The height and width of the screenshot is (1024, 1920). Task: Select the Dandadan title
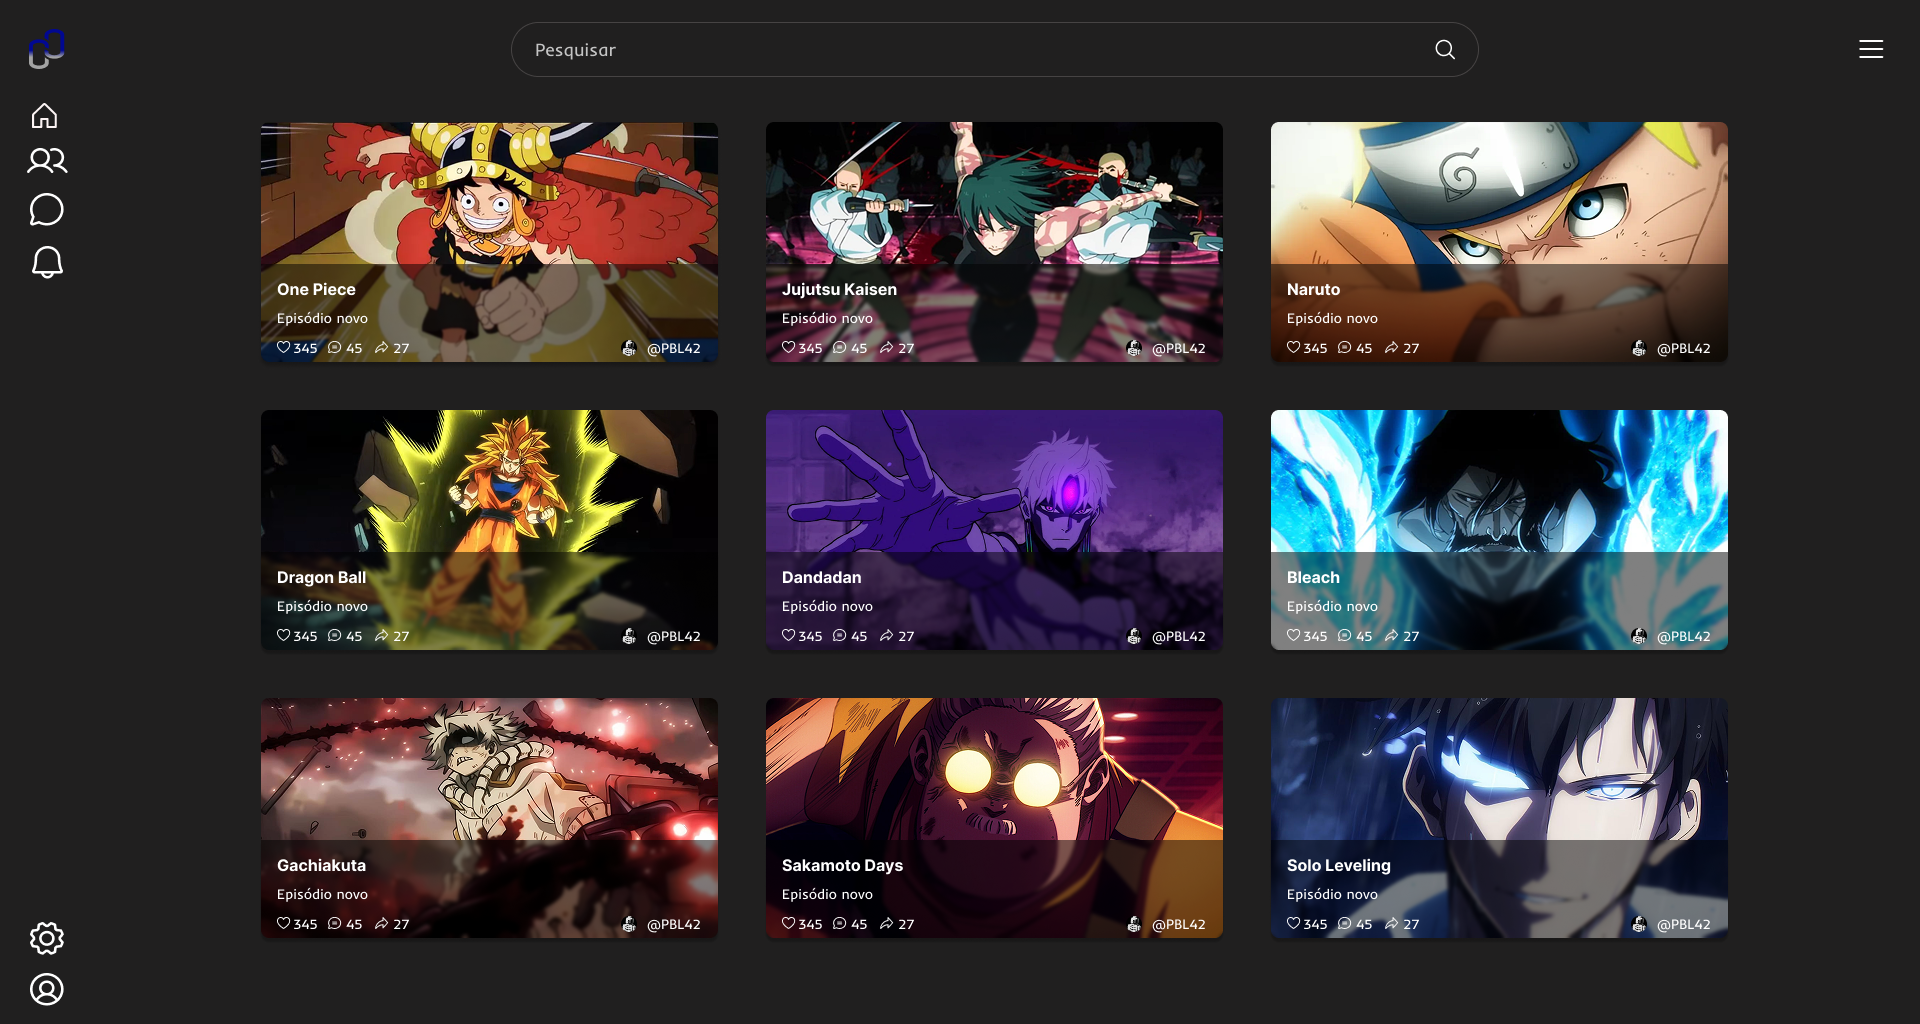pos(821,577)
